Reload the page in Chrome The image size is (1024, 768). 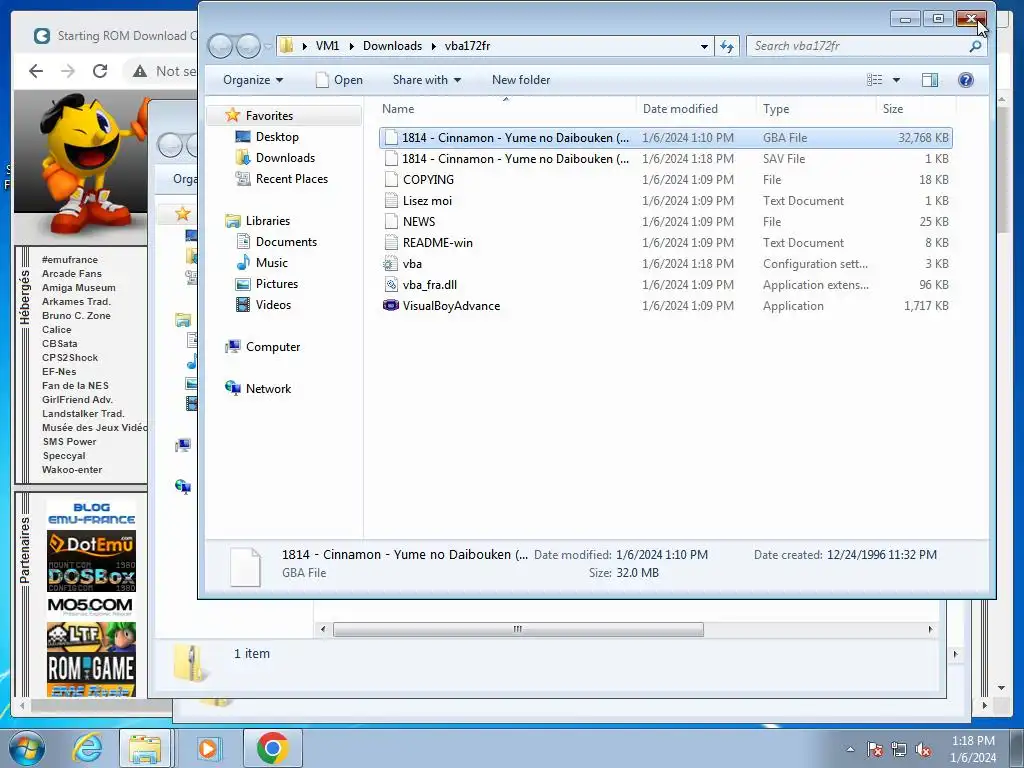point(100,71)
